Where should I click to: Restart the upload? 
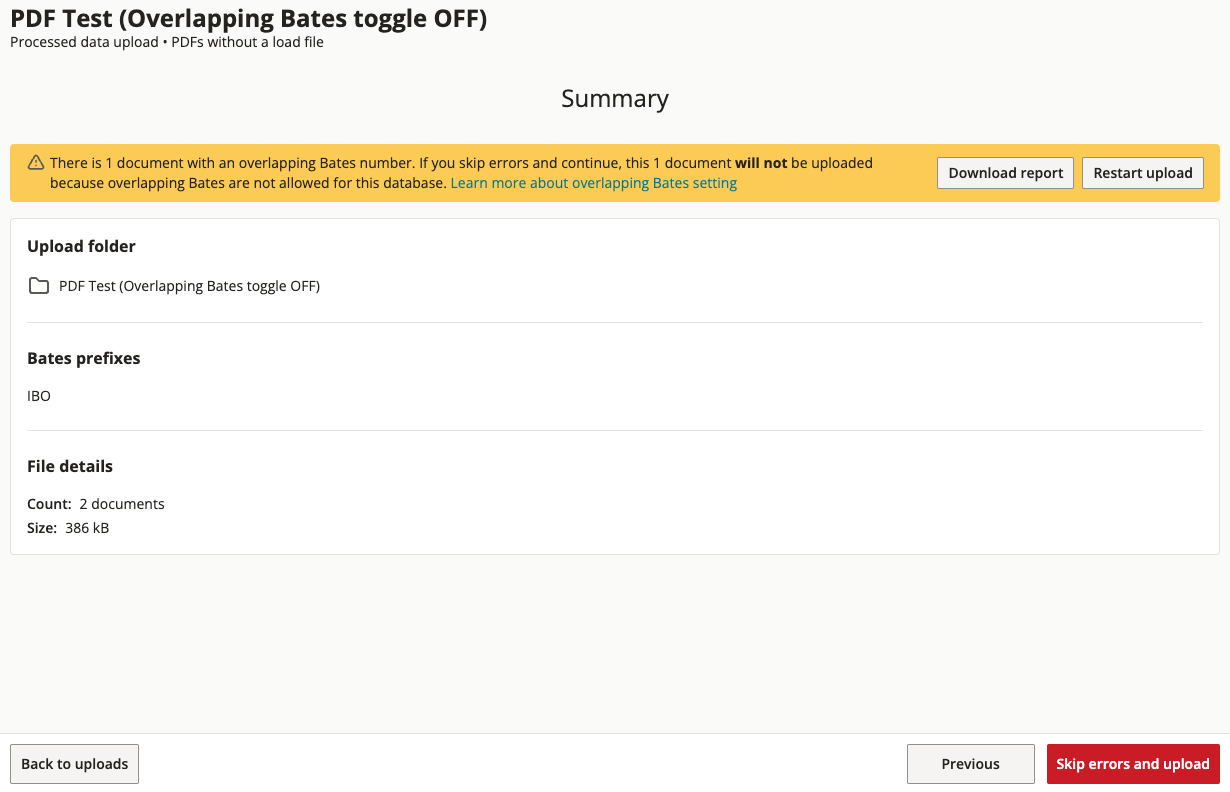coord(1142,173)
